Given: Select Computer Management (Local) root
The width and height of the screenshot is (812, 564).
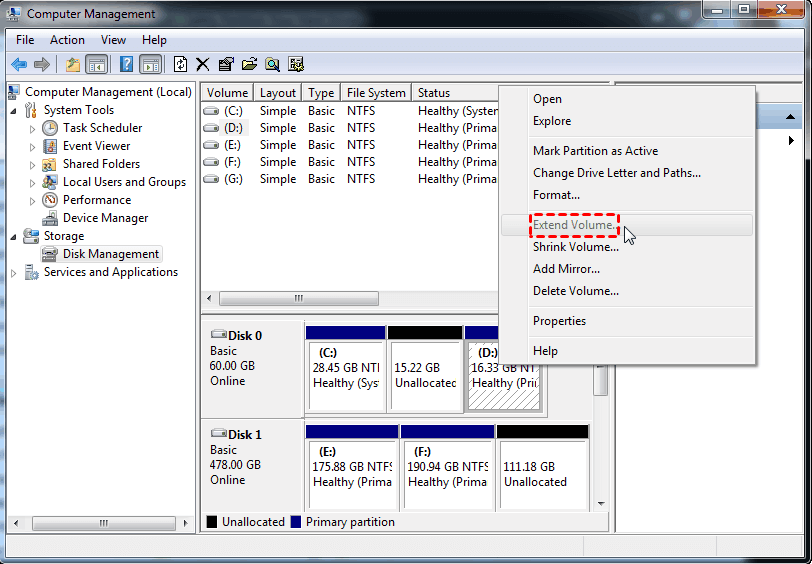Looking at the screenshot, I should [x=108, y=92].
